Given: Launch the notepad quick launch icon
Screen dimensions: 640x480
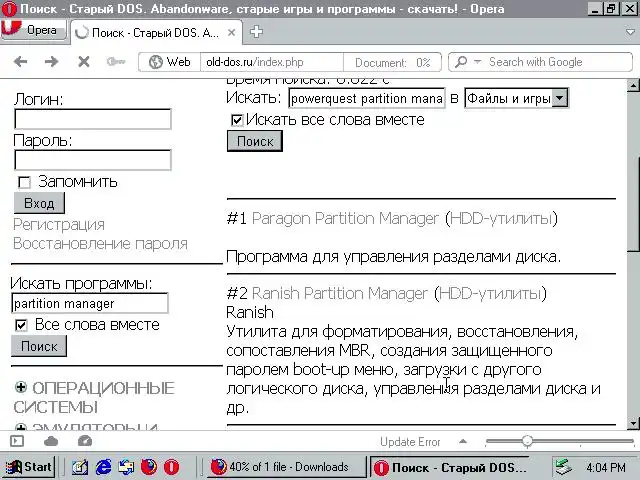Looking at the screenshot, I should tap(80, 467).
